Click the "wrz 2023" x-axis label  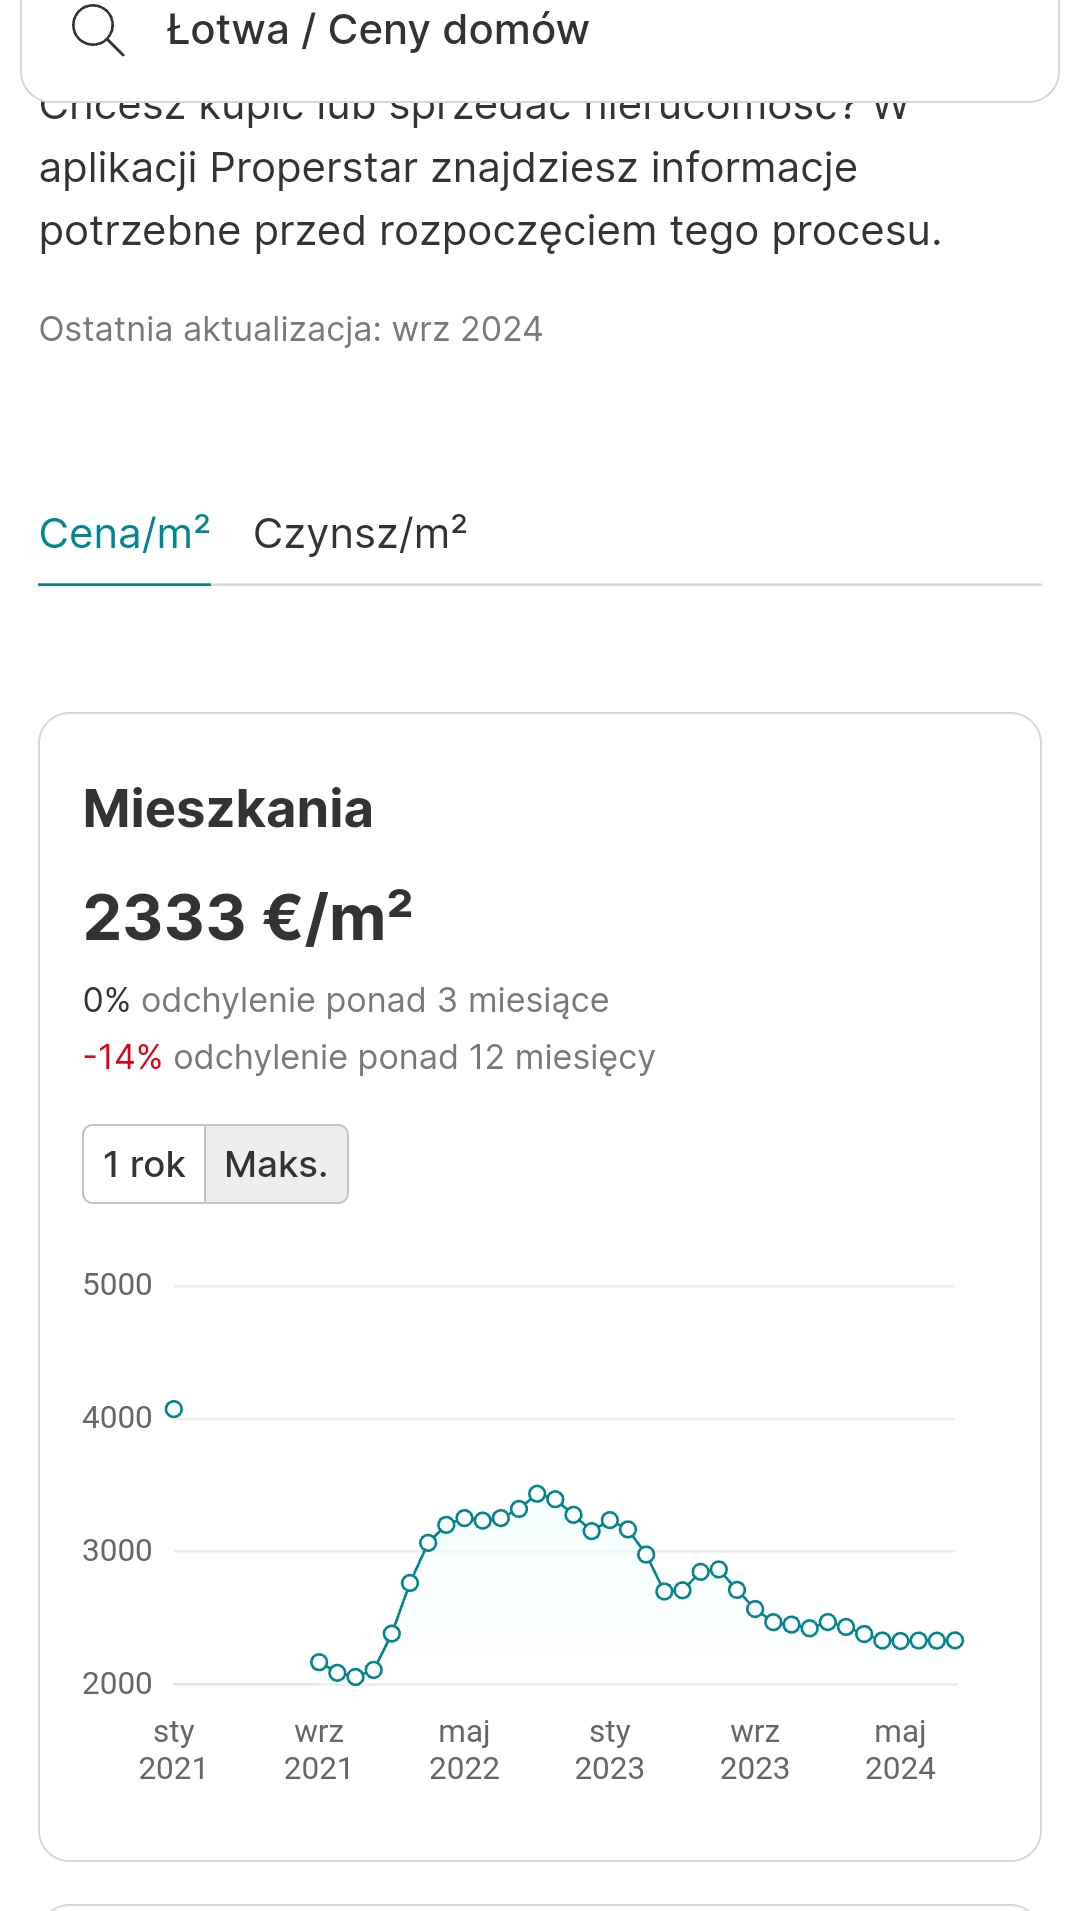(755, 1749)
